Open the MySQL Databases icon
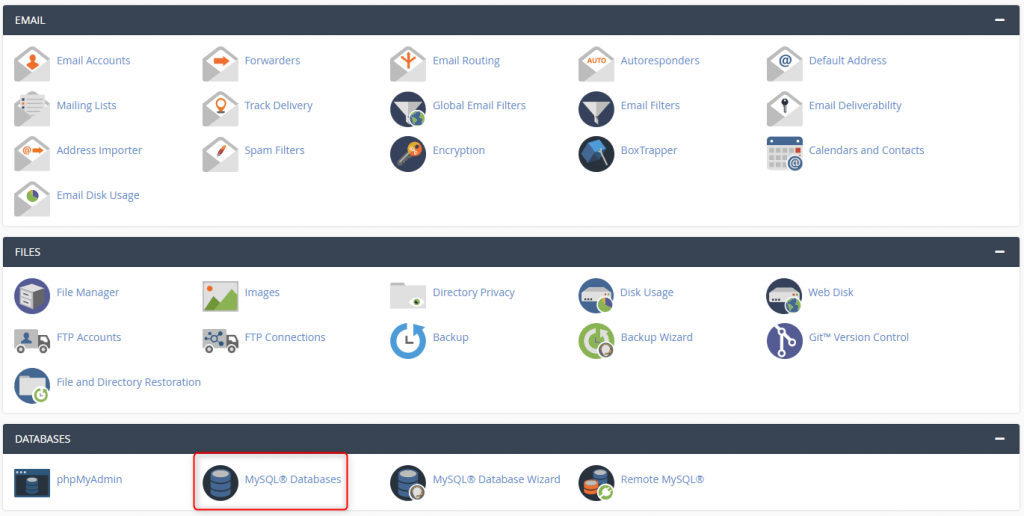The height and width of the screenshot is (516, 1024). pyautogui.click(x=220, y=482)
